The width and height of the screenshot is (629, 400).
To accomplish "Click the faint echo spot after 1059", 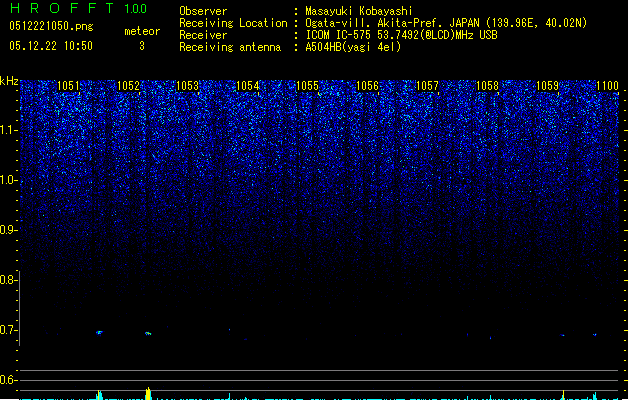I will click(562, 335).
